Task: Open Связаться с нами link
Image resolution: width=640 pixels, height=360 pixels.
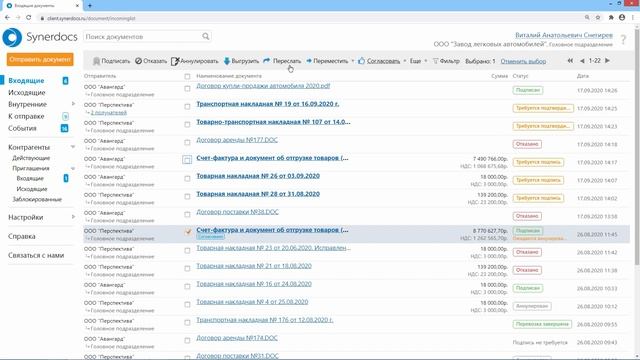Action: (x=36, y=256)
